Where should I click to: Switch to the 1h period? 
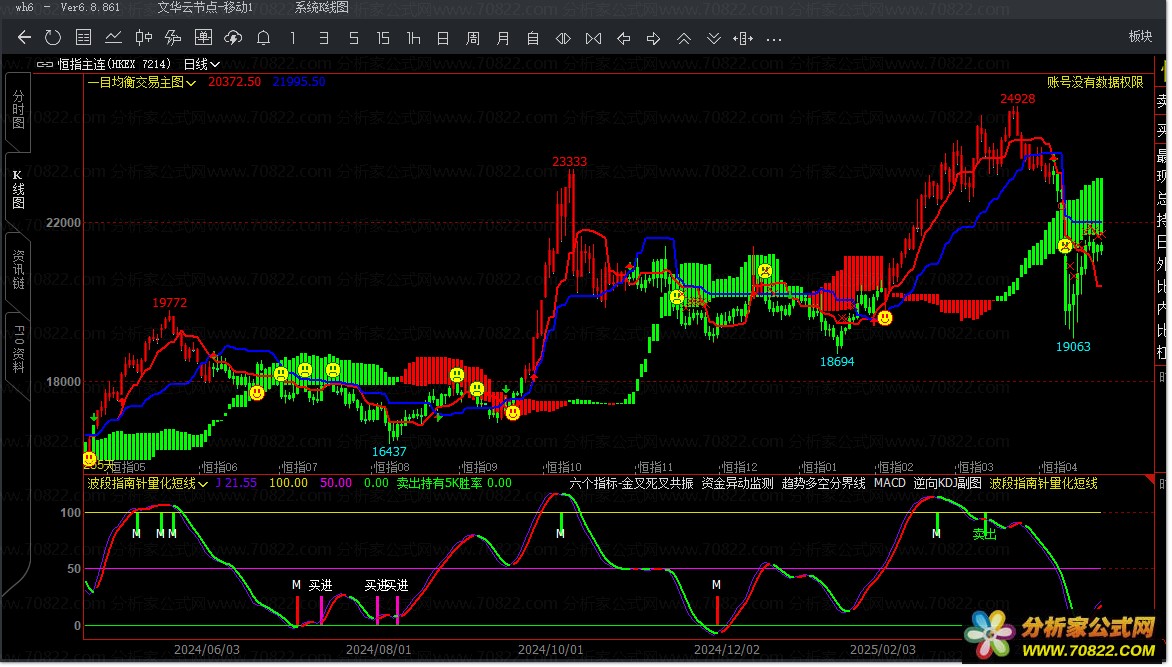(413, 39)
